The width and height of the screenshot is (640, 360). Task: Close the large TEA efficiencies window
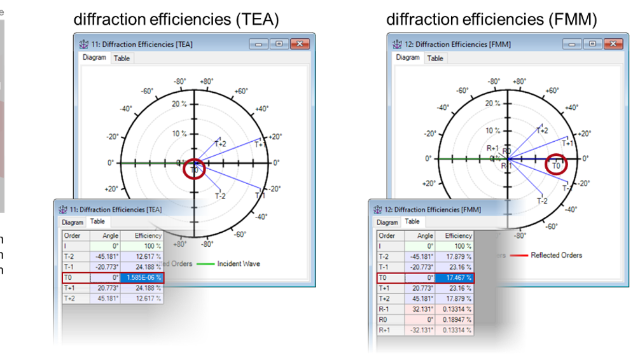[300, 44]
